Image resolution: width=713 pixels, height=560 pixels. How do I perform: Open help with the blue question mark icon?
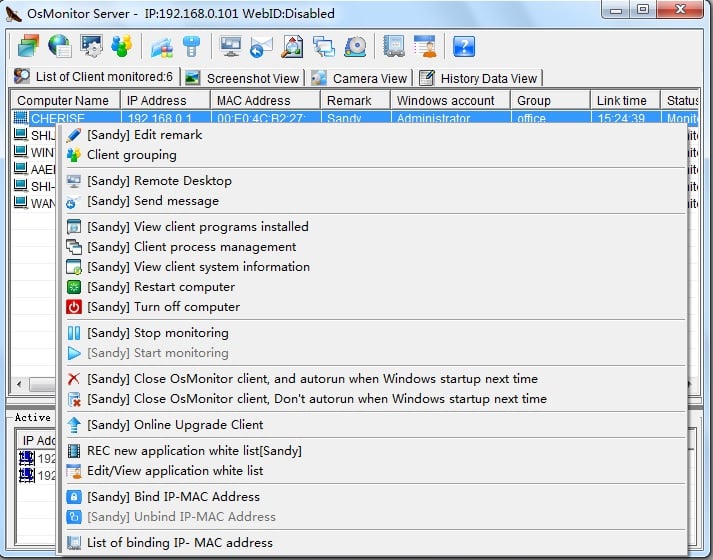(464, 46)
